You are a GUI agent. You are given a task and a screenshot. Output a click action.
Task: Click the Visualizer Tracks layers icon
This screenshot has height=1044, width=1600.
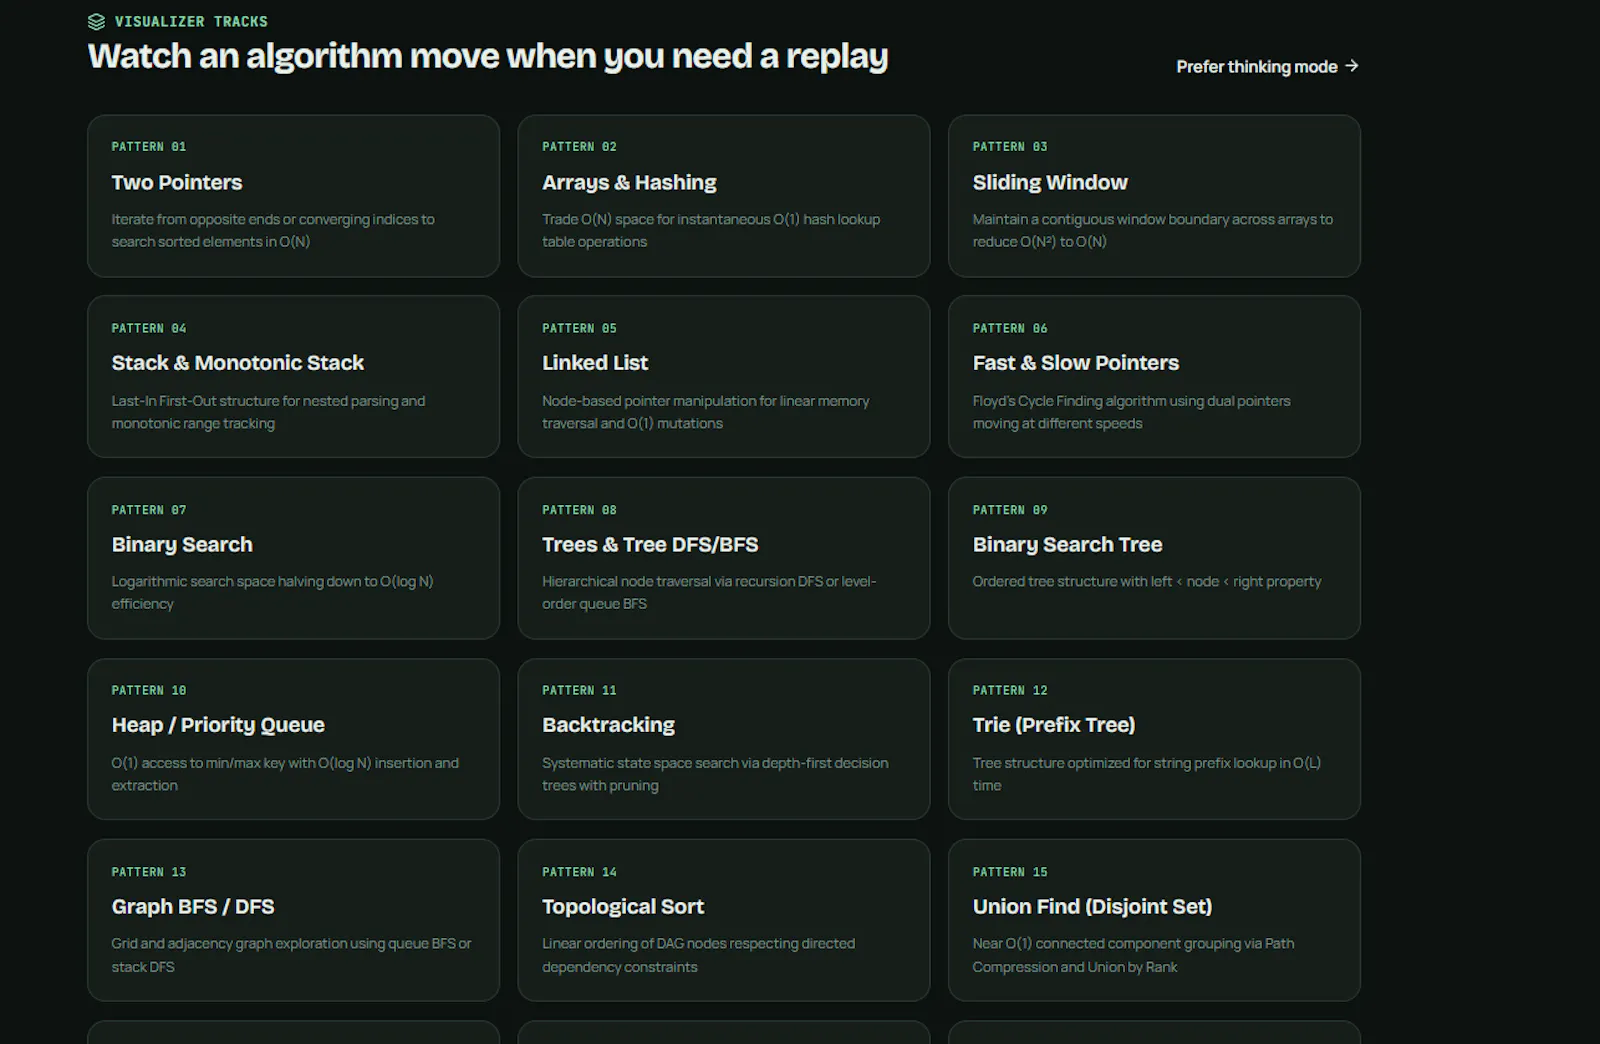96,22
